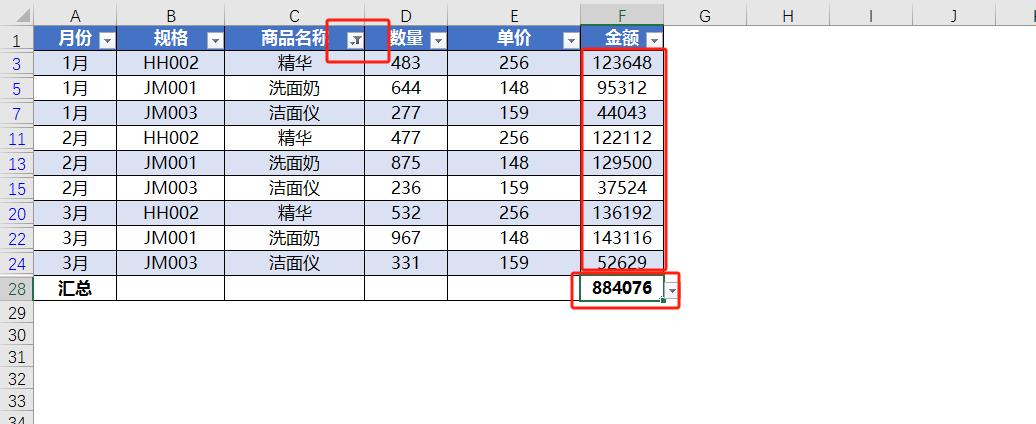Image resolution: width=1036 pixels, height=424 pixels.
Task: Select column E header
Action: [514, 16]
